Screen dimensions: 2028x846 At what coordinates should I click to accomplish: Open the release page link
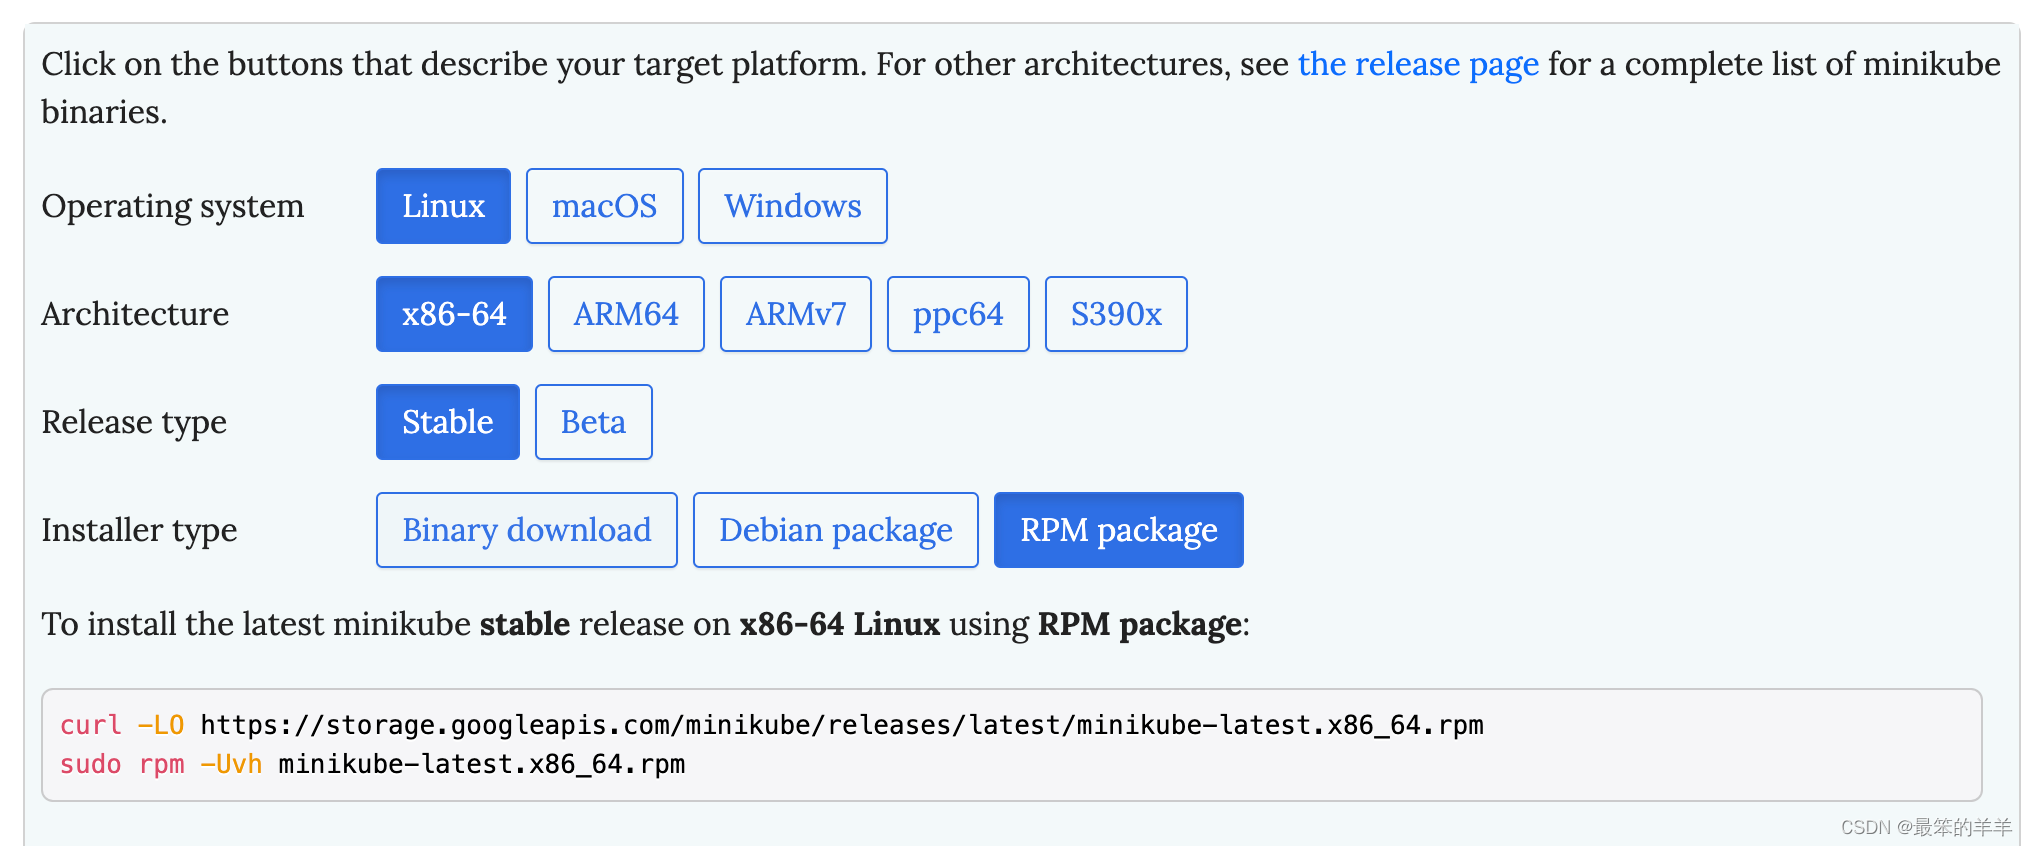click(x=1418, y=64)
